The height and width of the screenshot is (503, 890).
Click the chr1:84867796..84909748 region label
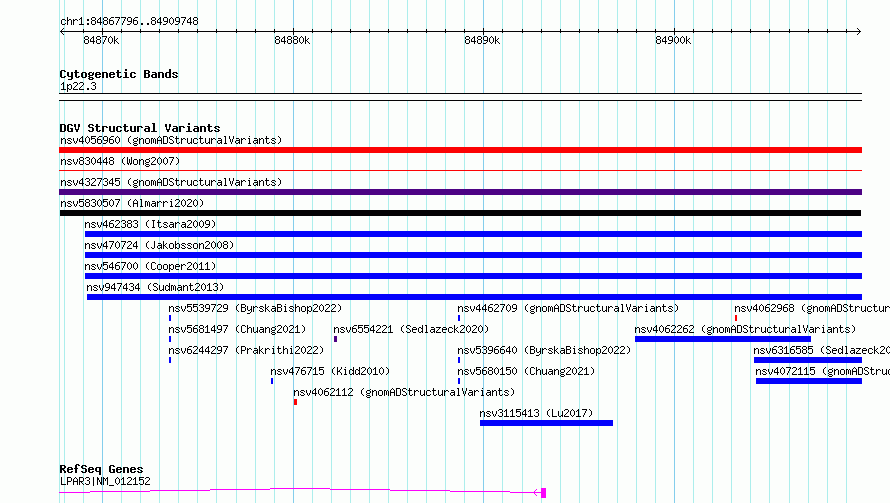pyautogui.click(x=129, y=21)
